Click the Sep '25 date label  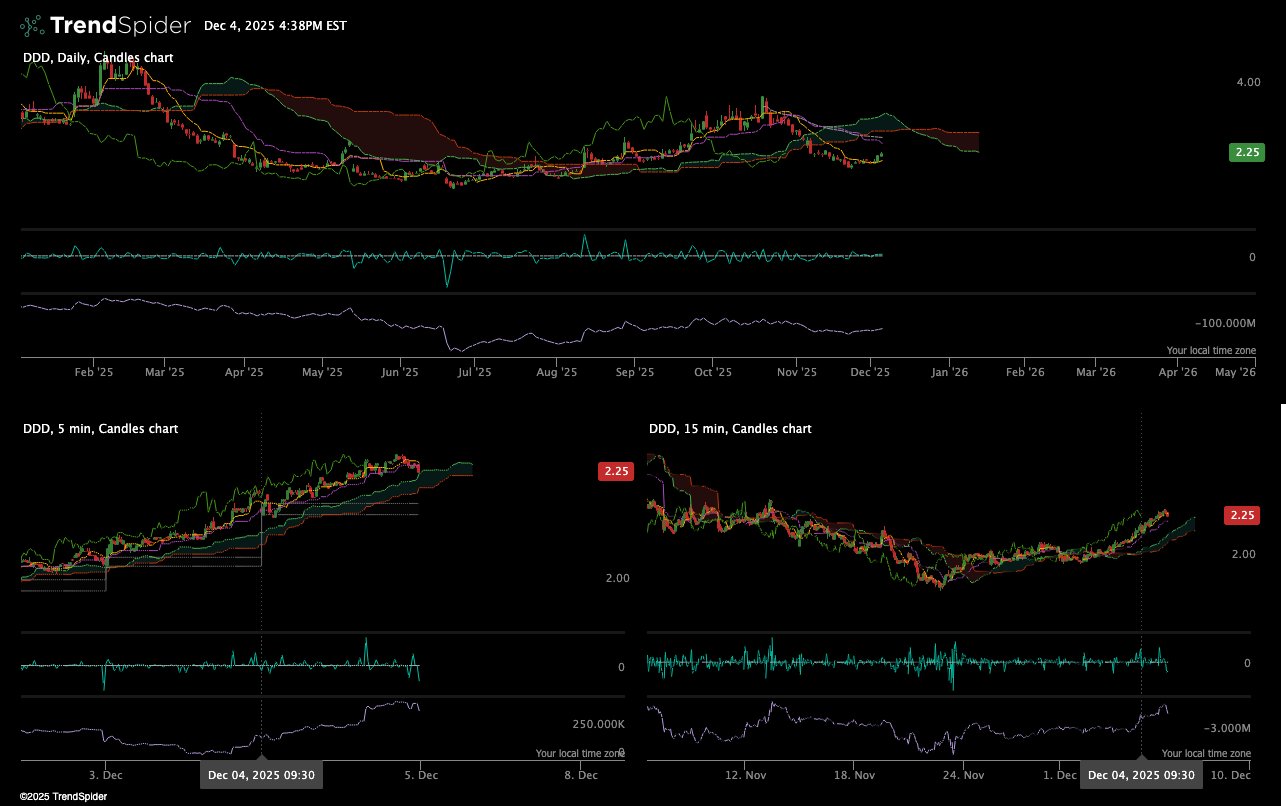point(635,372)
